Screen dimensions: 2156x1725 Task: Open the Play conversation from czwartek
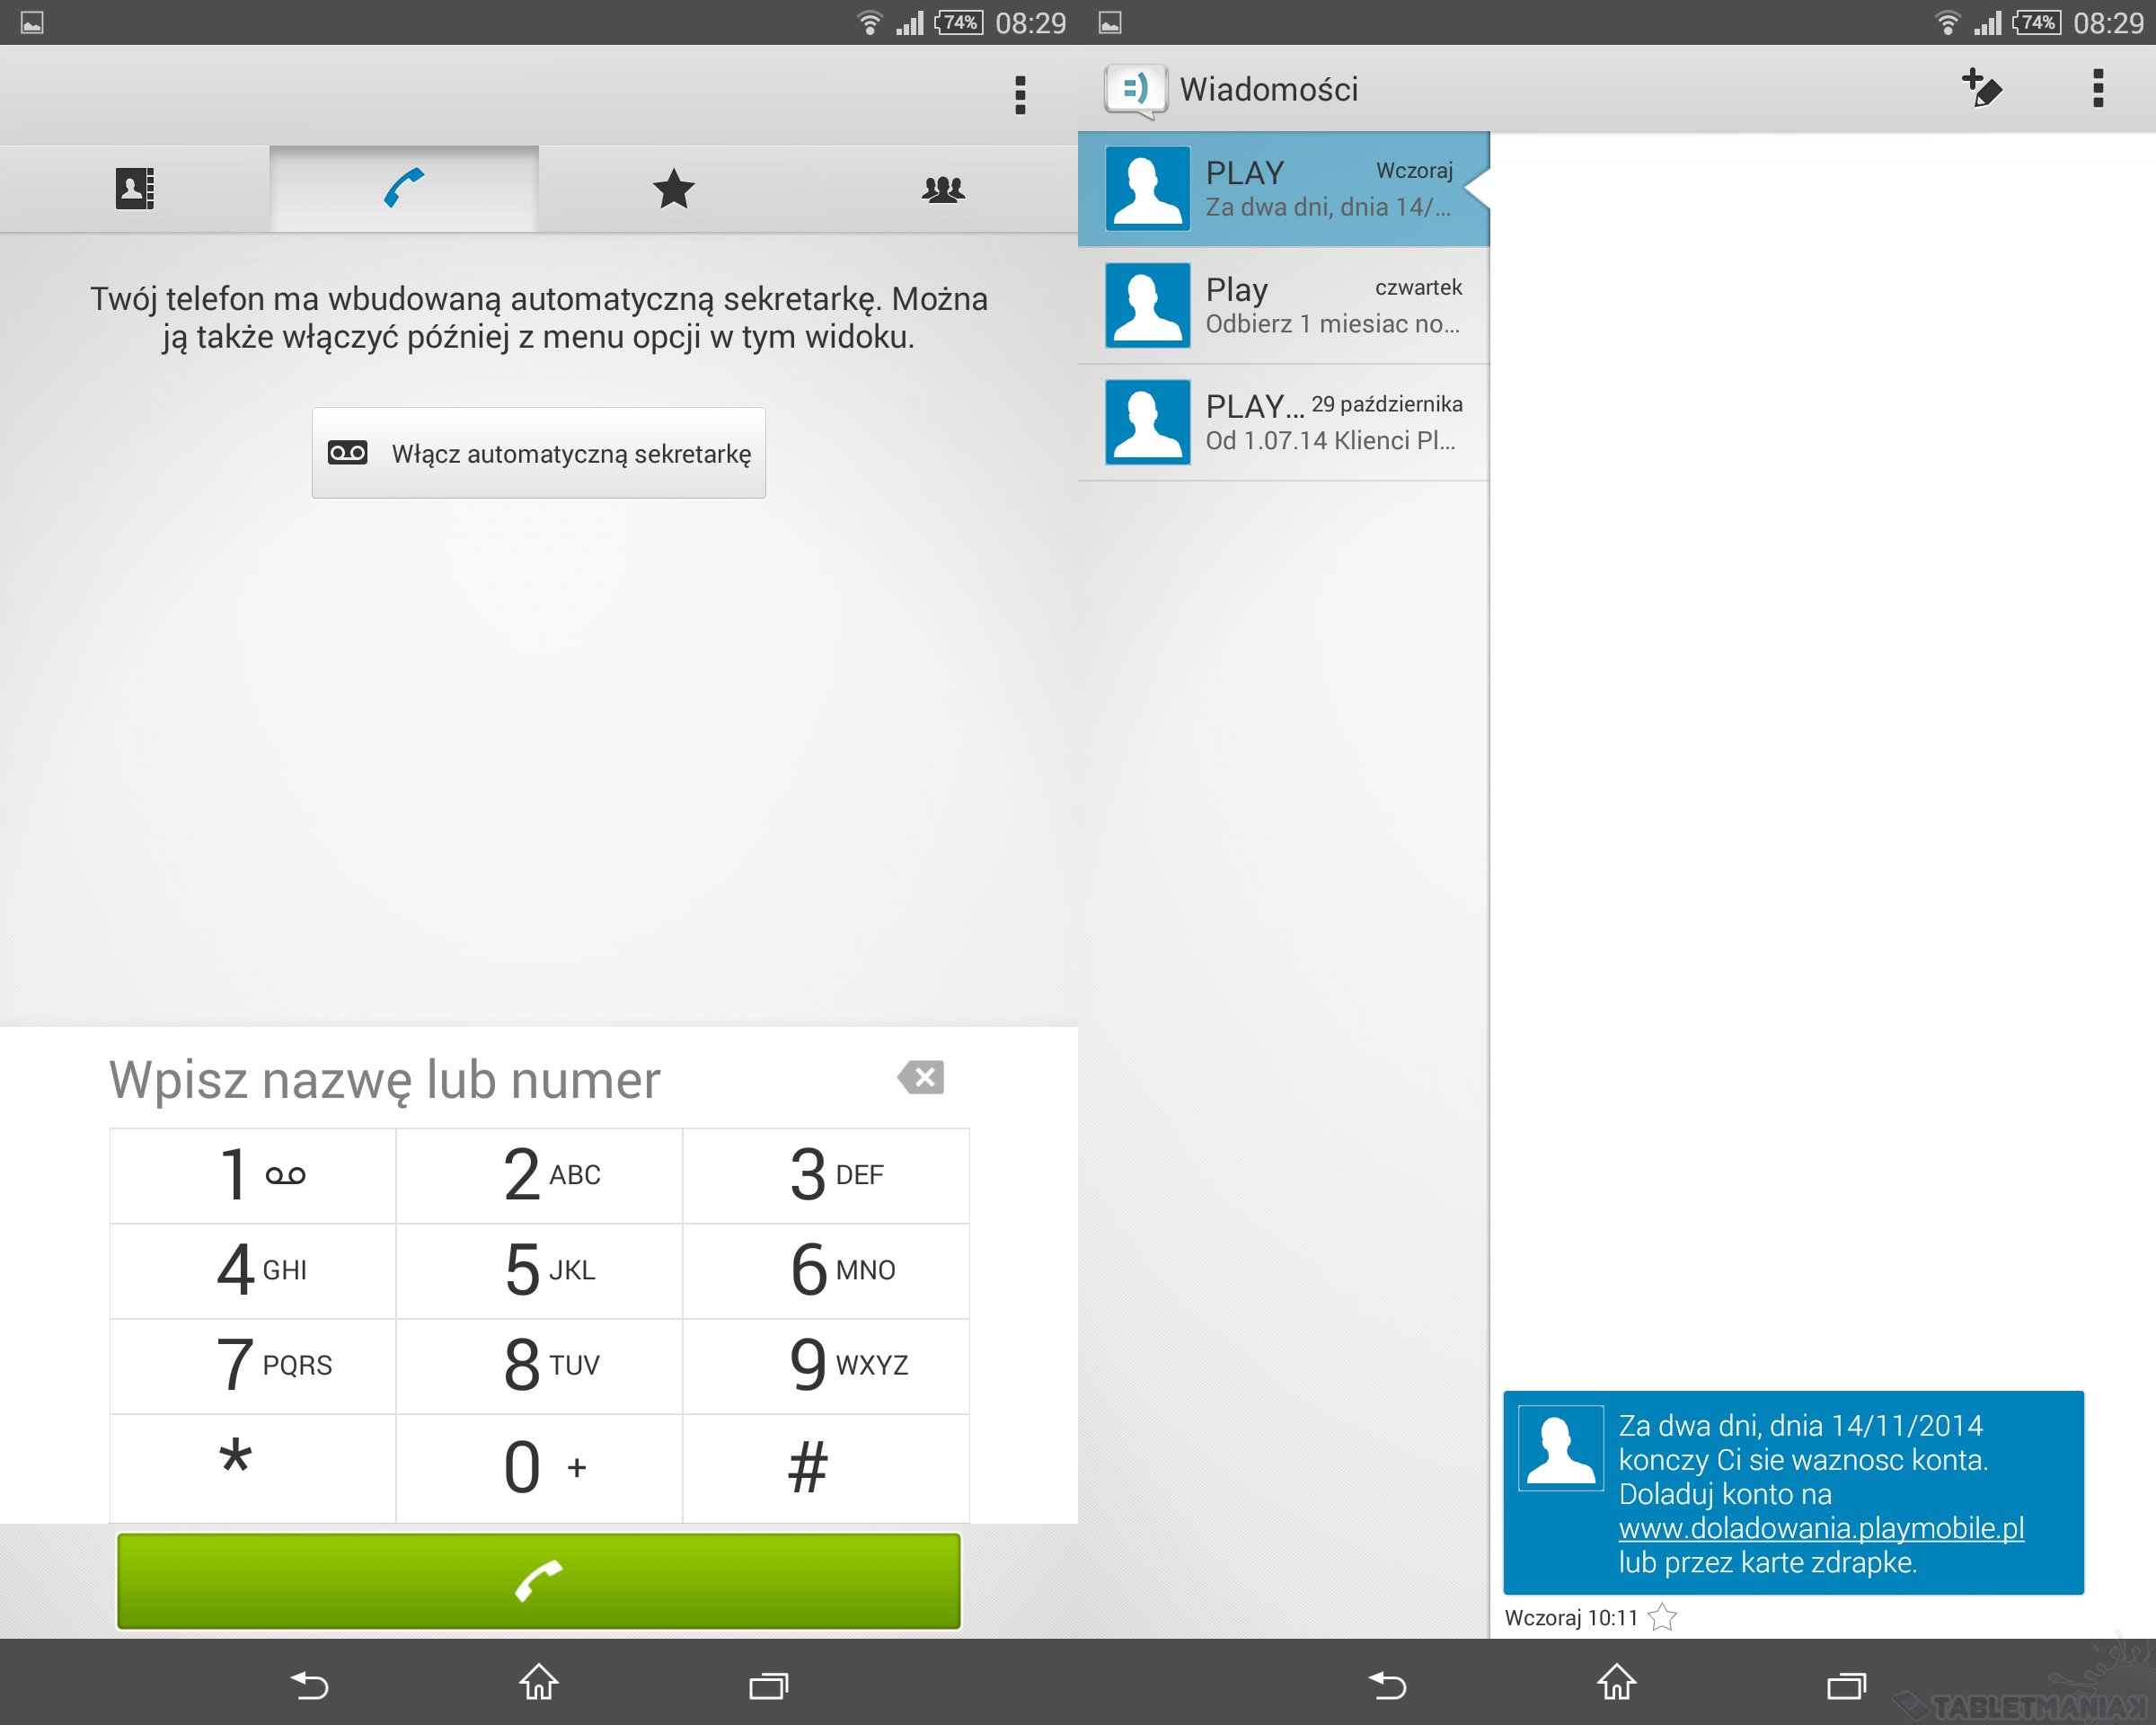1284,305
